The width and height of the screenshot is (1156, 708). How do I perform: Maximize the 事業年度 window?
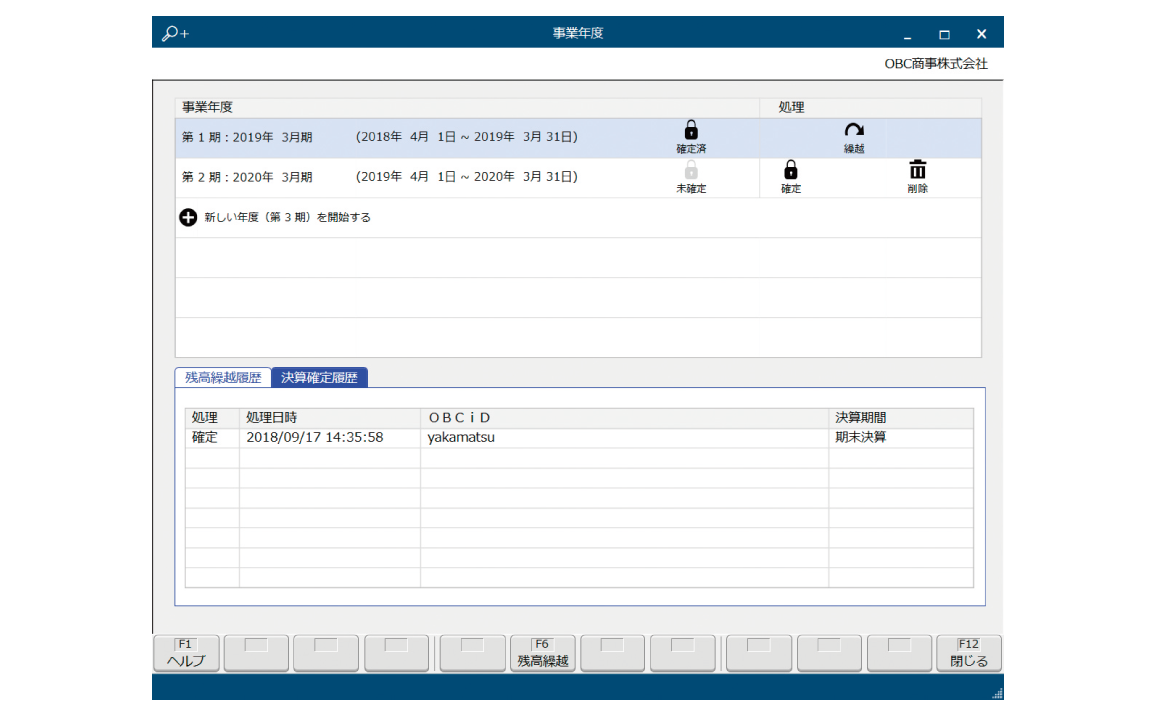(944, 34)
